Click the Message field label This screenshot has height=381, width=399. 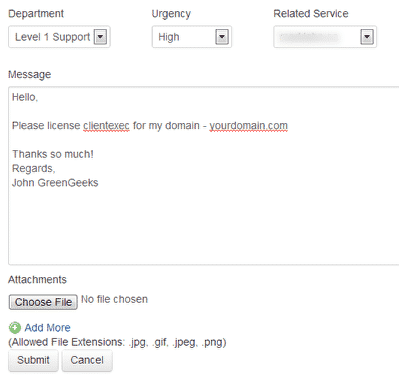click(x=29, y=75)
